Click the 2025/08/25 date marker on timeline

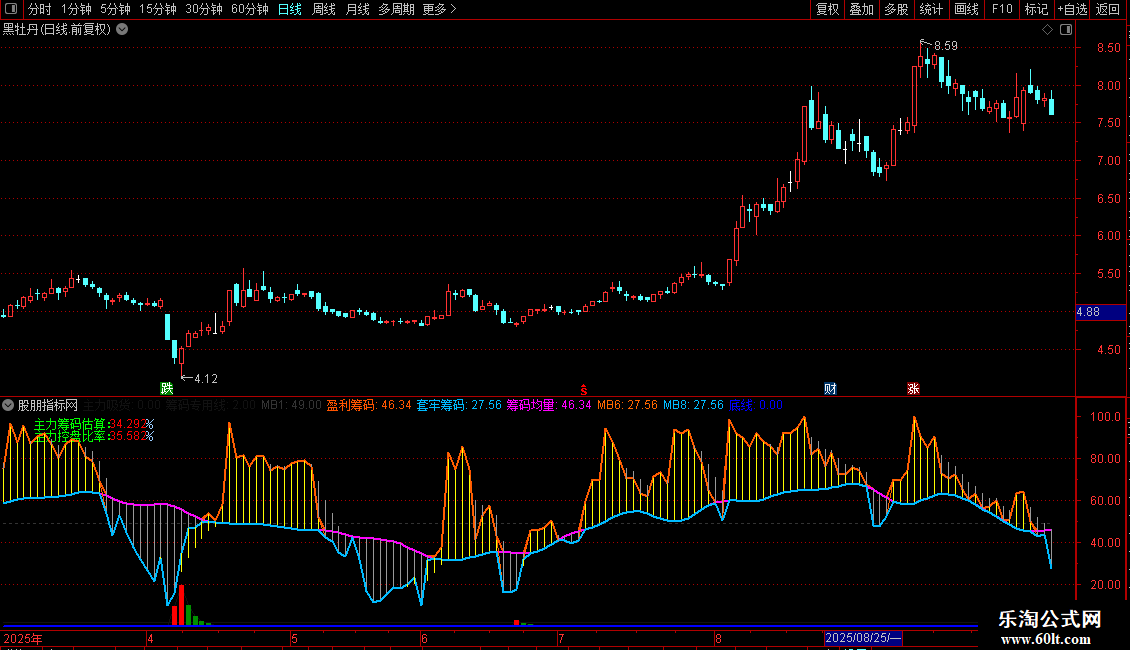pos(864,638)
